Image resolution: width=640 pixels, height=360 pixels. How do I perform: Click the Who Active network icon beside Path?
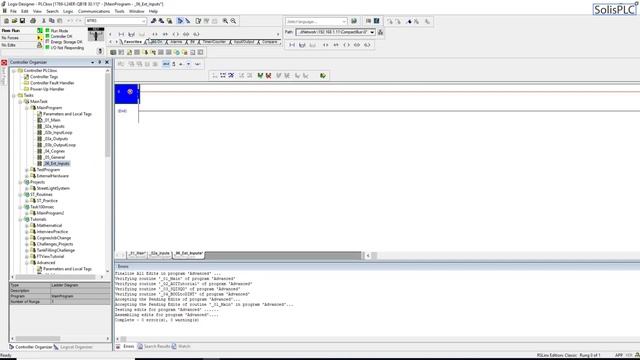pyautogui.click(x=380, y=32)
